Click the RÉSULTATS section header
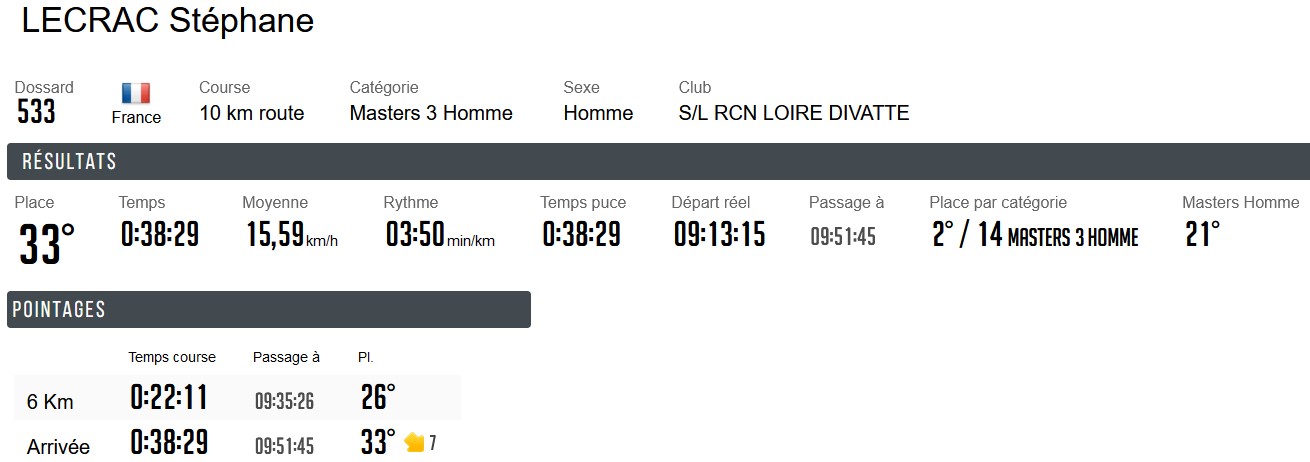This screenshot has width=1310, height=462. click(x=70, y=162)
